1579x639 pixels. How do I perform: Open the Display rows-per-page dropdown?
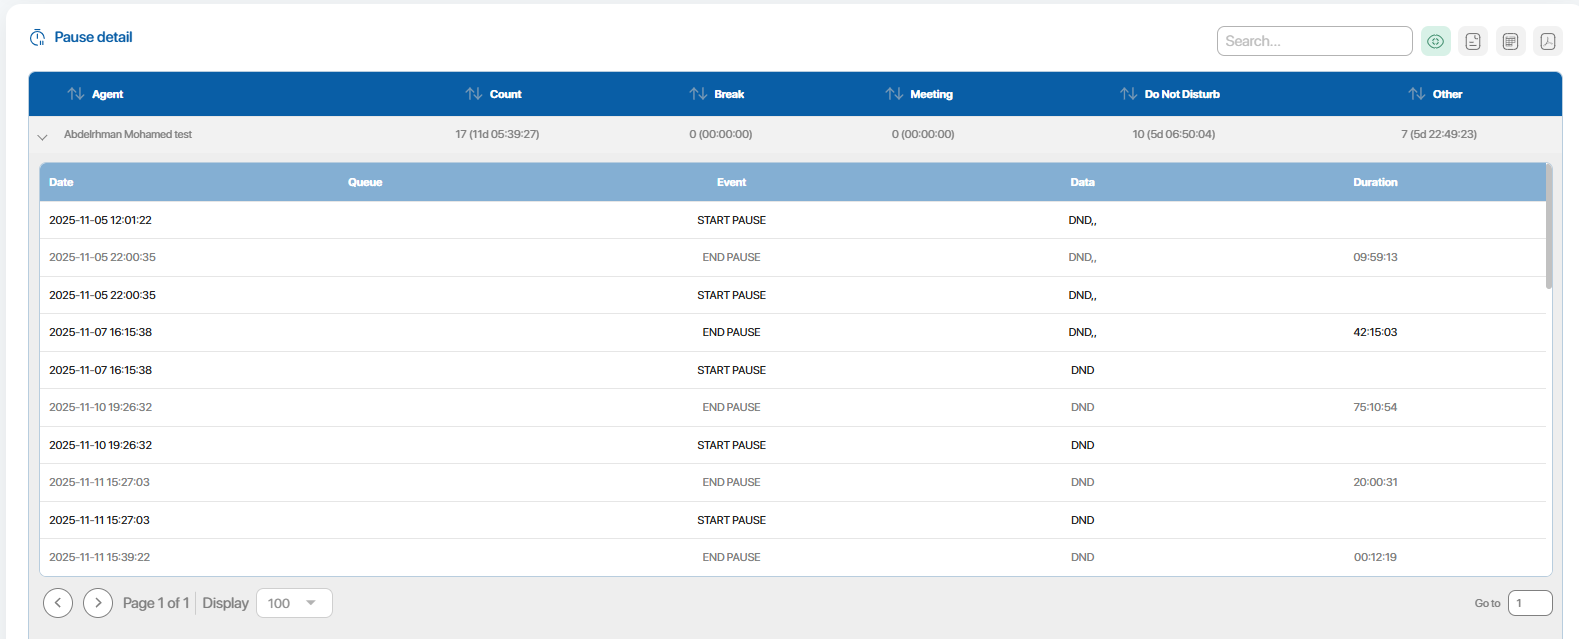point(294,603)
